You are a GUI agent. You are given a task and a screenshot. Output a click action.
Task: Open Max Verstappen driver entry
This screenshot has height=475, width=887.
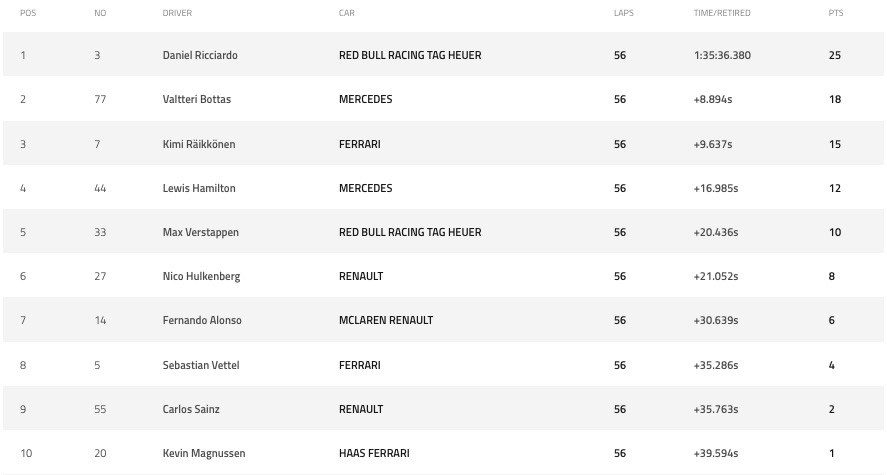[200, 232]
